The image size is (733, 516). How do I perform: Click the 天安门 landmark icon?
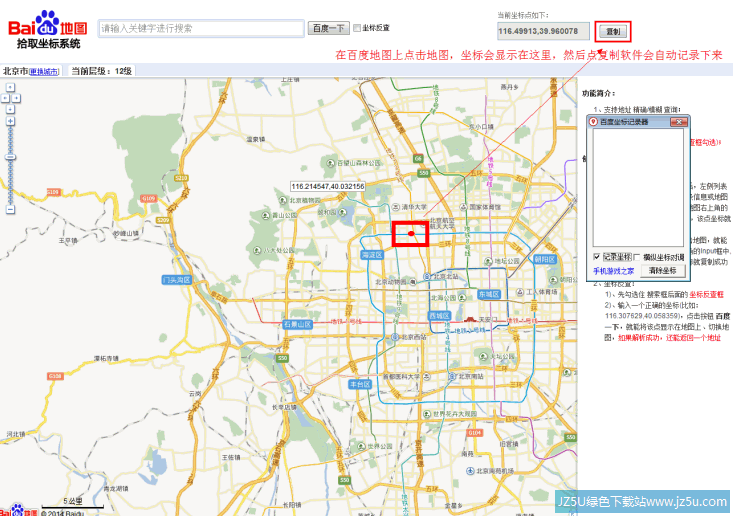470,320
